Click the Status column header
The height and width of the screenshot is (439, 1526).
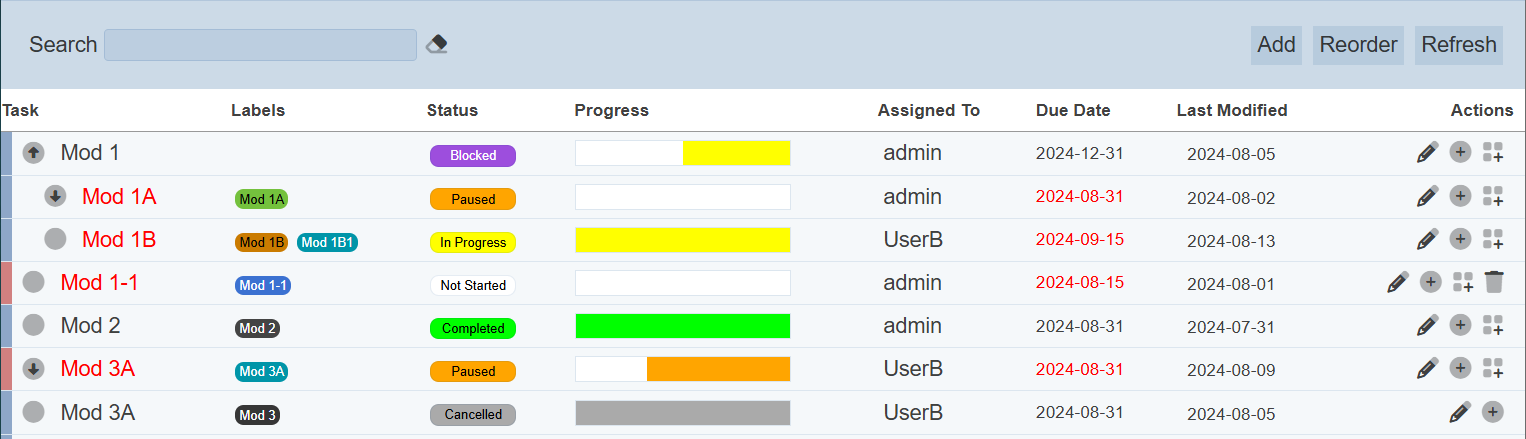452,111
